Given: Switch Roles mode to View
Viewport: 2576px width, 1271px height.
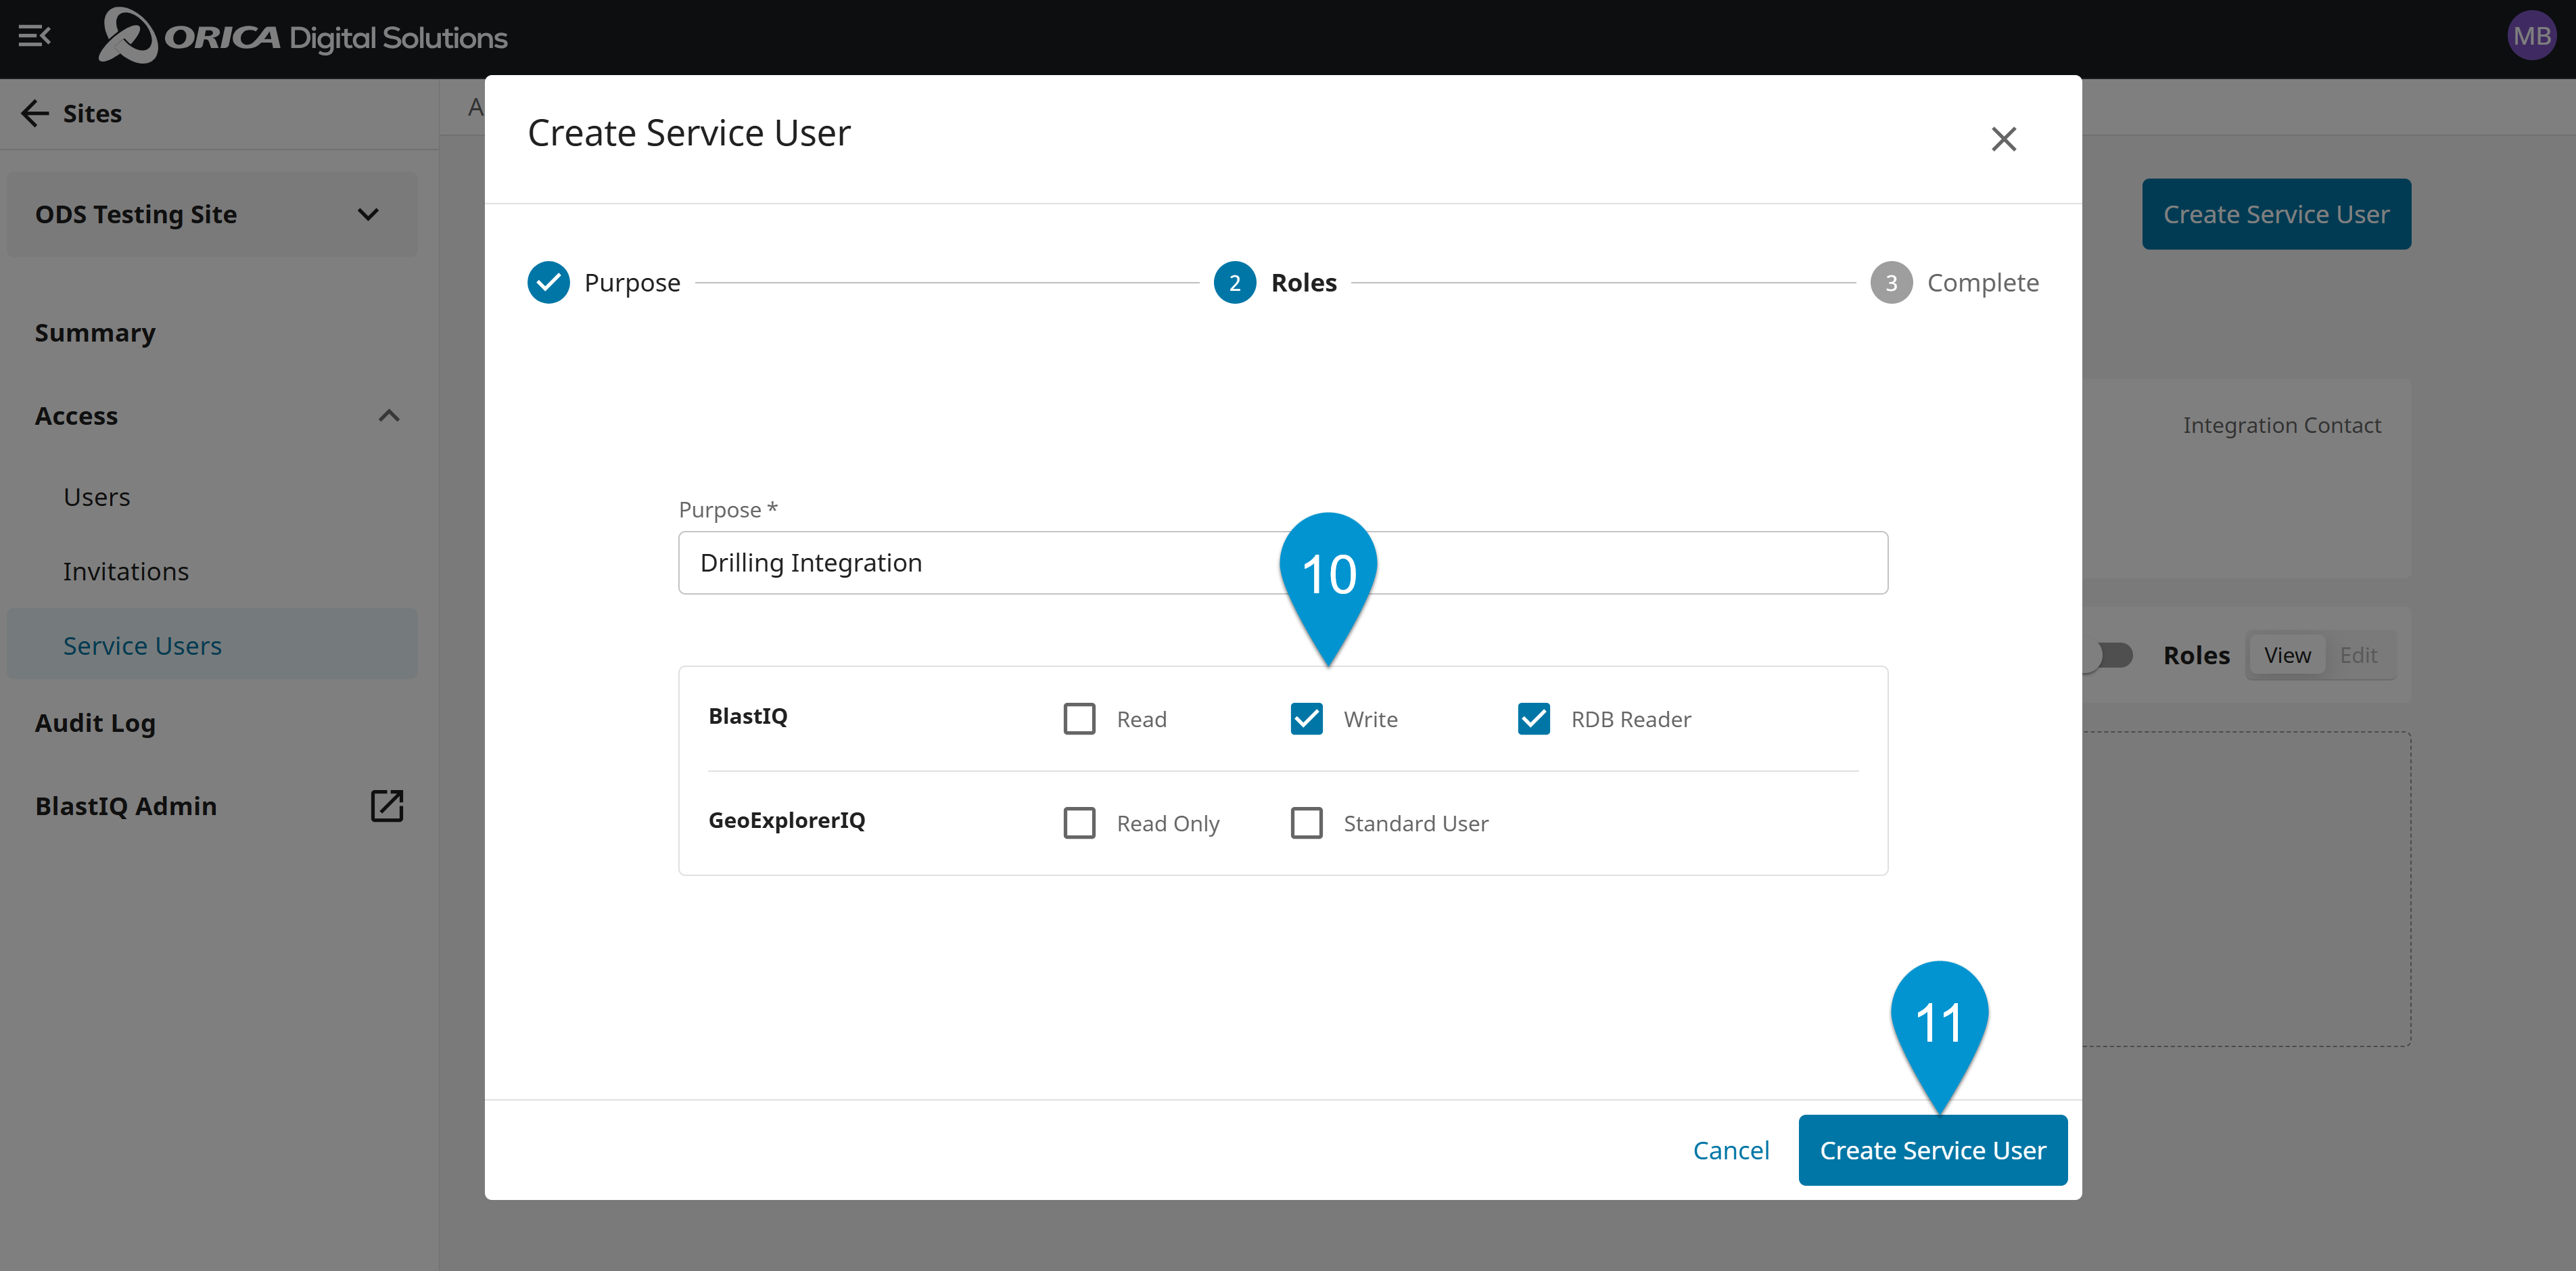Looking at the screenshot, I should [x=2287, y=655].
